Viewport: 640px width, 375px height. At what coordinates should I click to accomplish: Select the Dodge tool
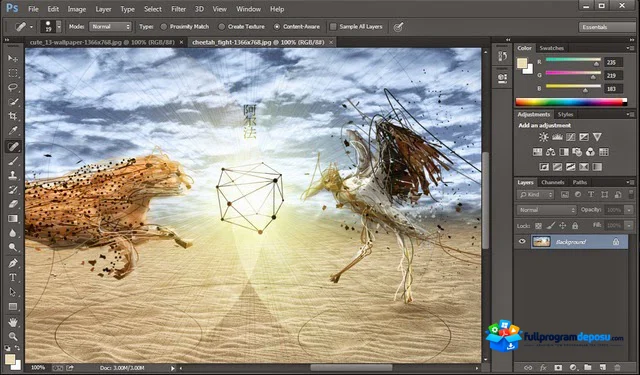[13, 248]
